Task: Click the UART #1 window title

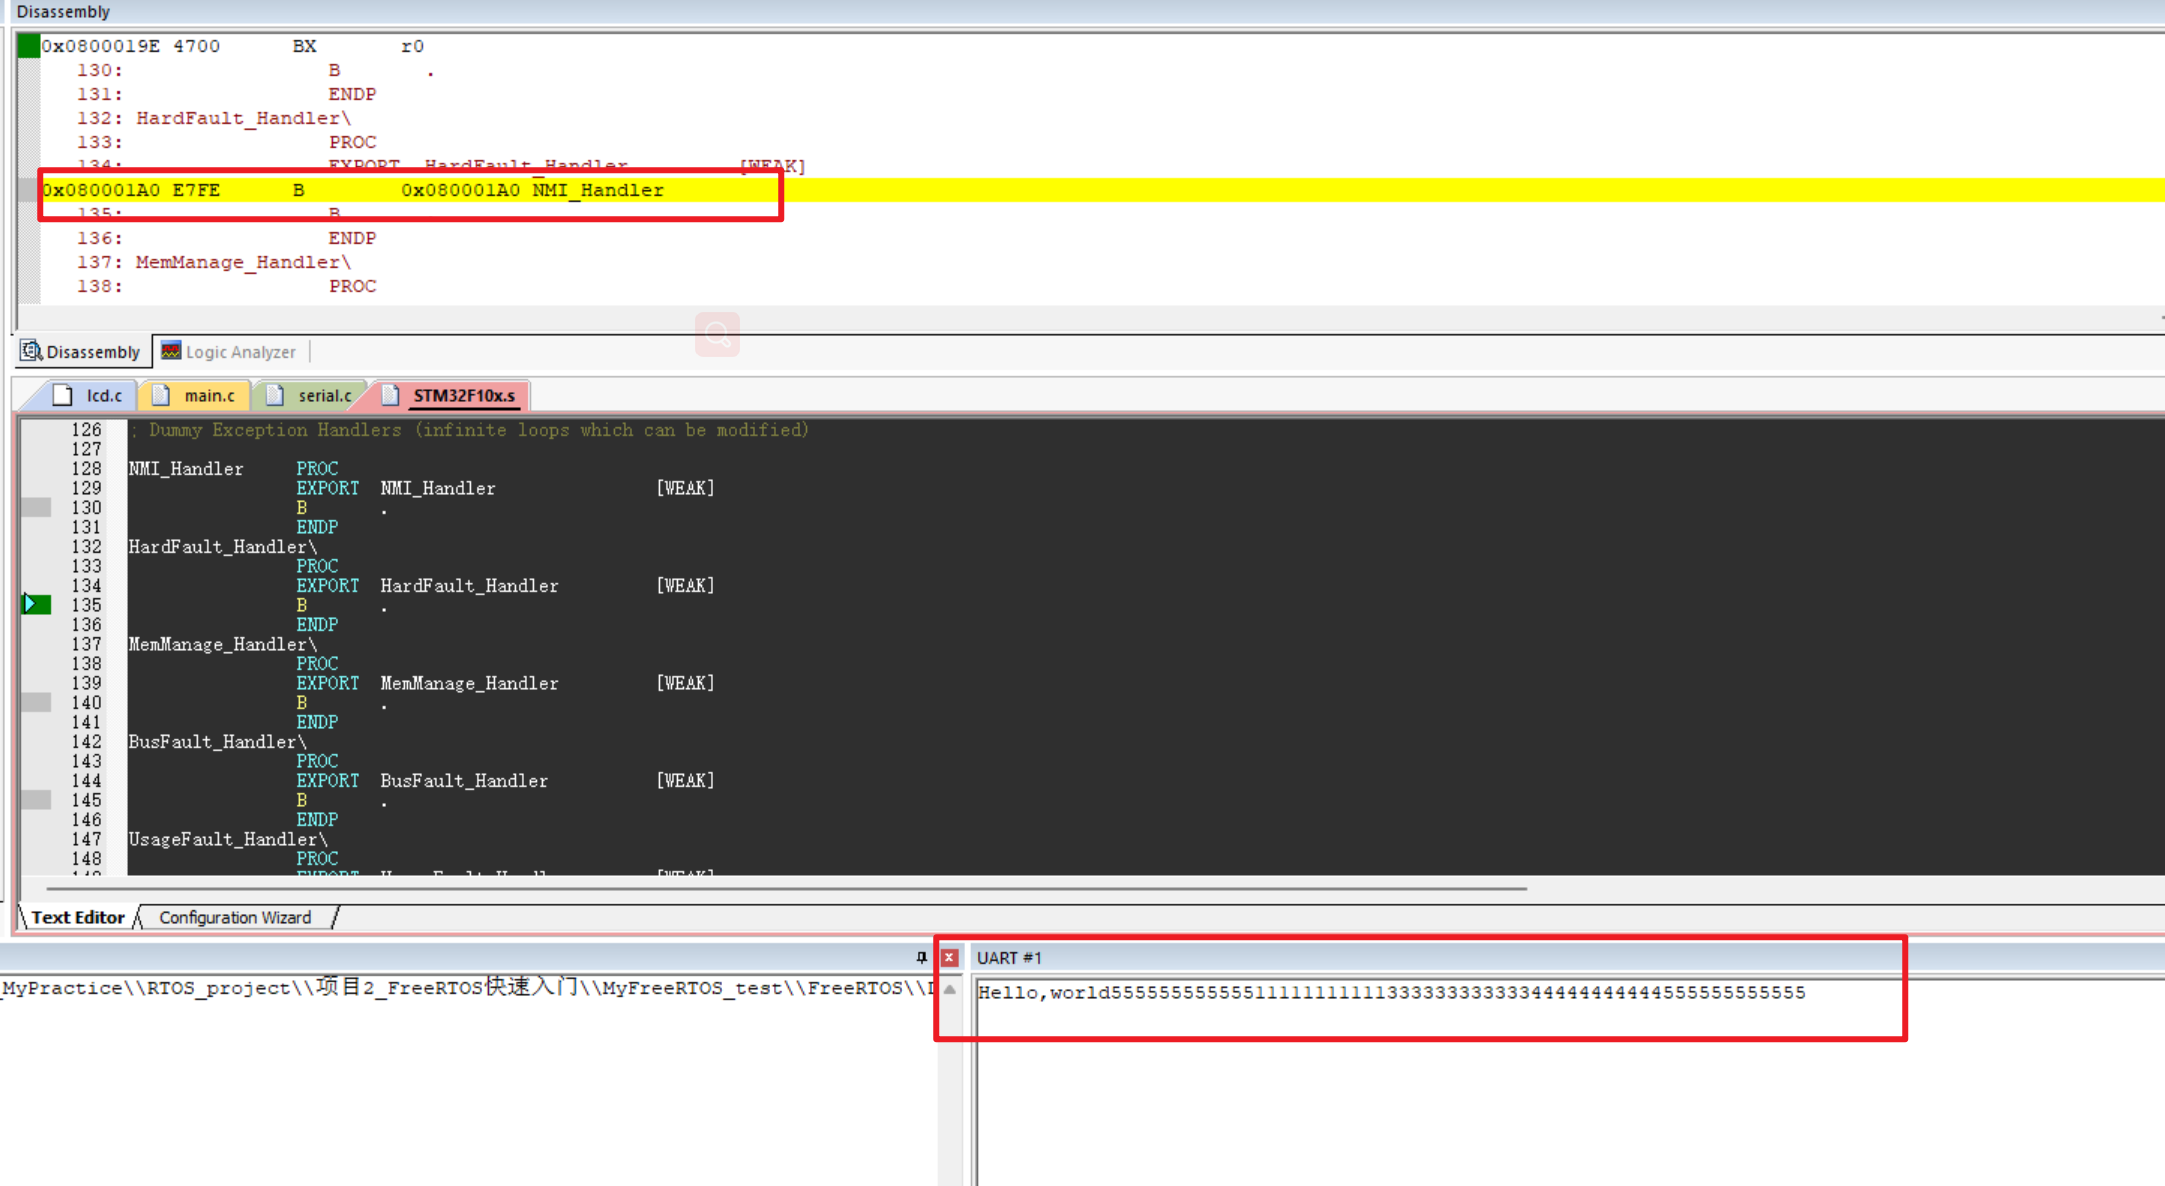Action: click(x=1009, y=958)
